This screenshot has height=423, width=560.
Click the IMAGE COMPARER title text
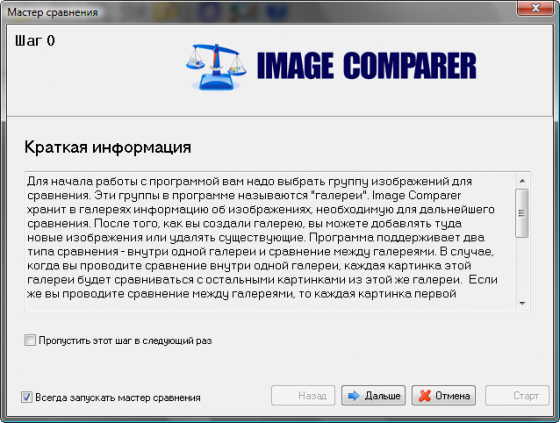point(367,66)
